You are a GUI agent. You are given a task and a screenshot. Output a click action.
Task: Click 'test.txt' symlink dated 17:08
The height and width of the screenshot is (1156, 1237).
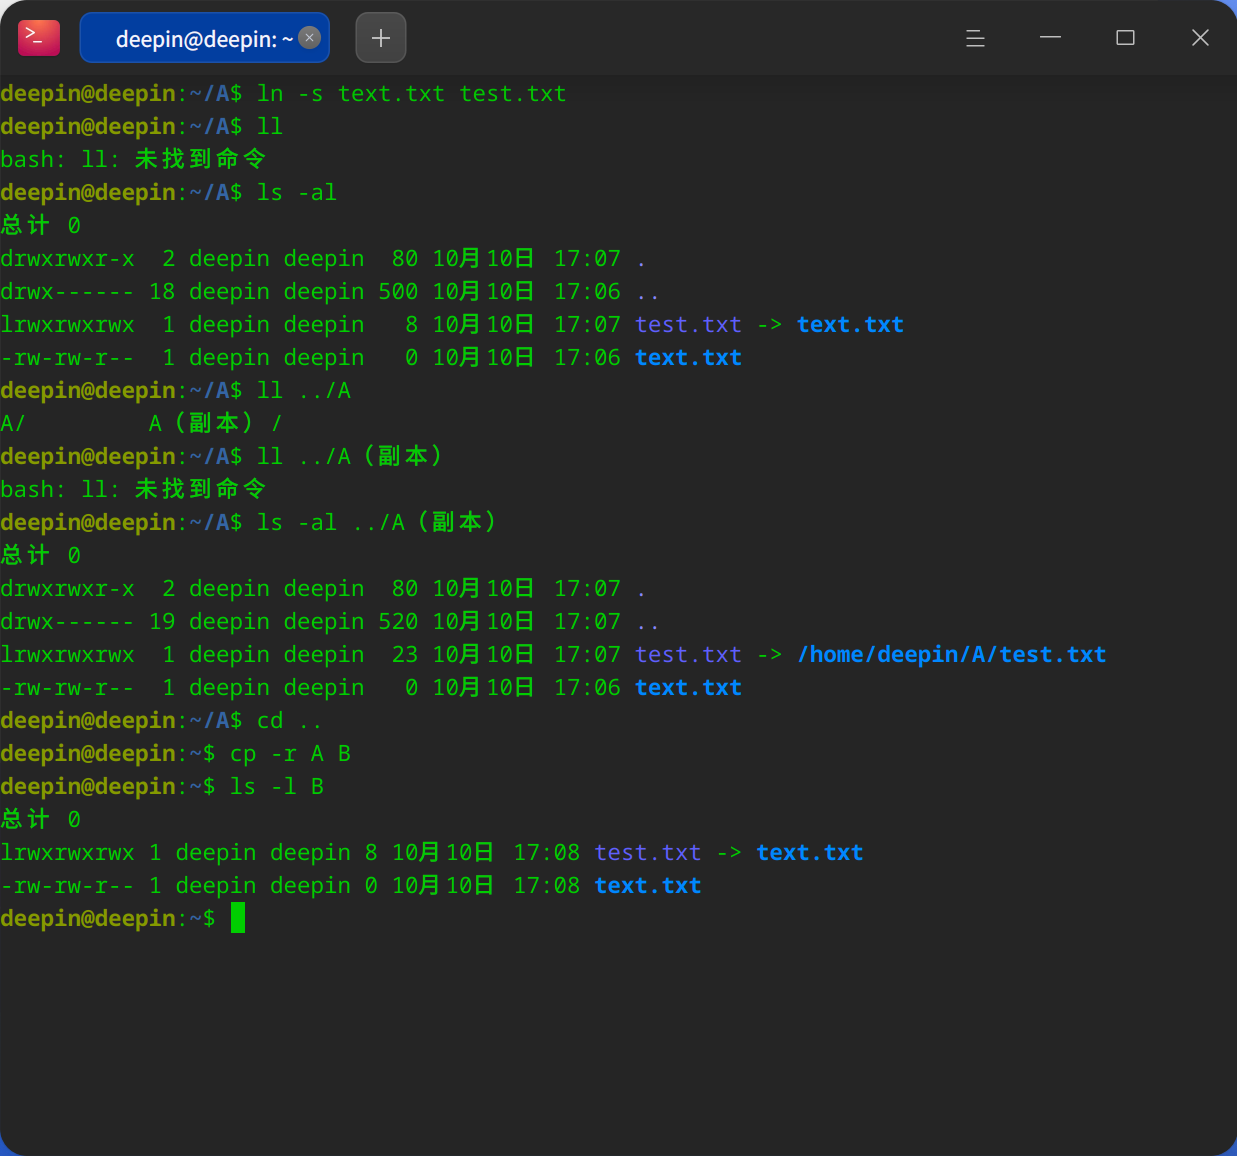click(648, 852)
